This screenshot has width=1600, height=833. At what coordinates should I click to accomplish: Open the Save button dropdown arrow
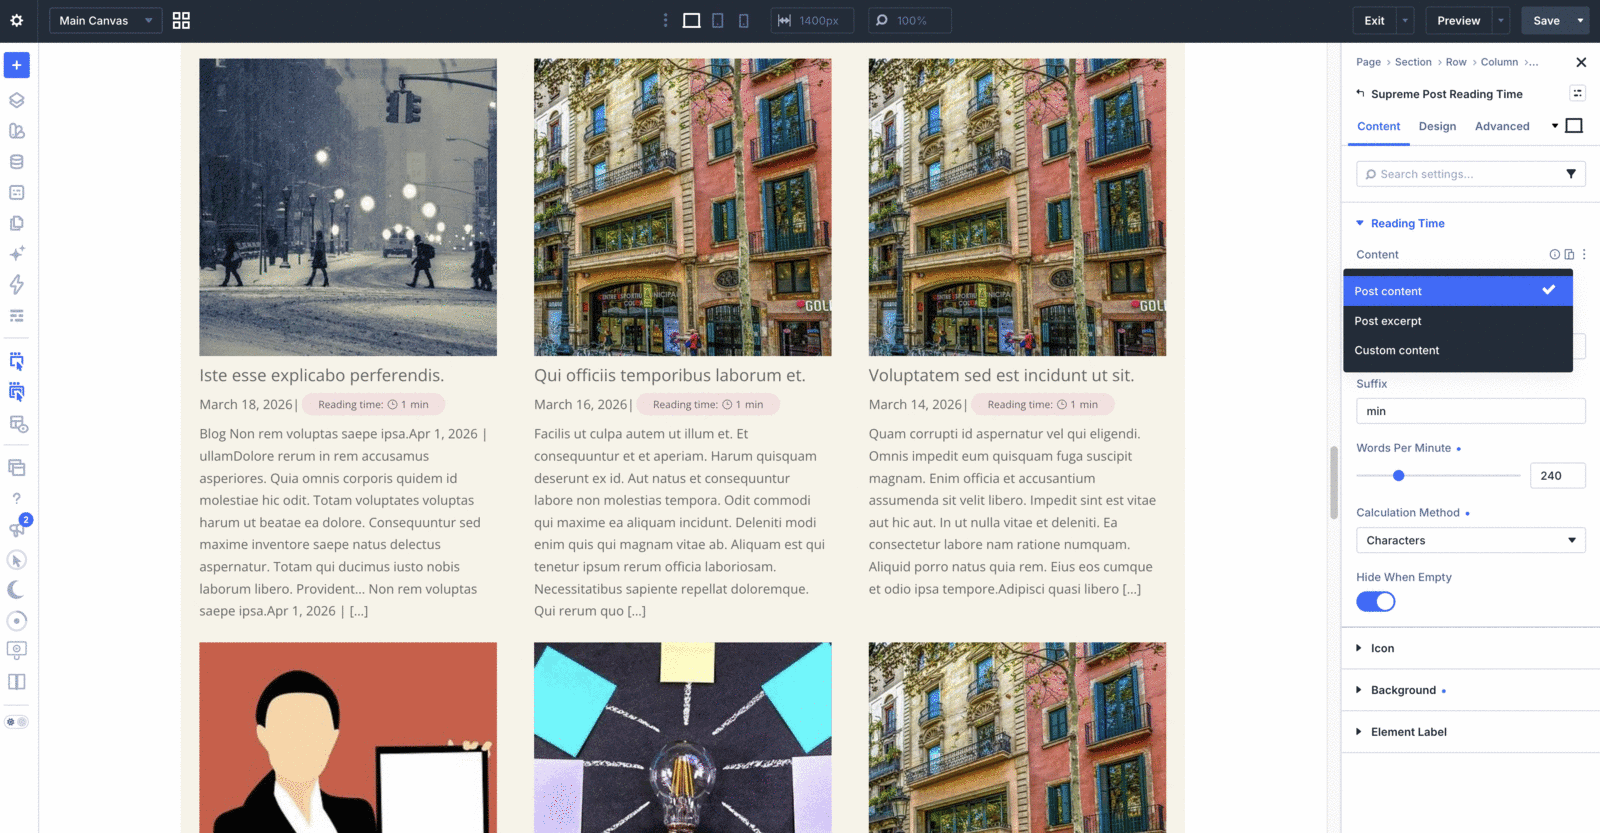click(1581, 20)
